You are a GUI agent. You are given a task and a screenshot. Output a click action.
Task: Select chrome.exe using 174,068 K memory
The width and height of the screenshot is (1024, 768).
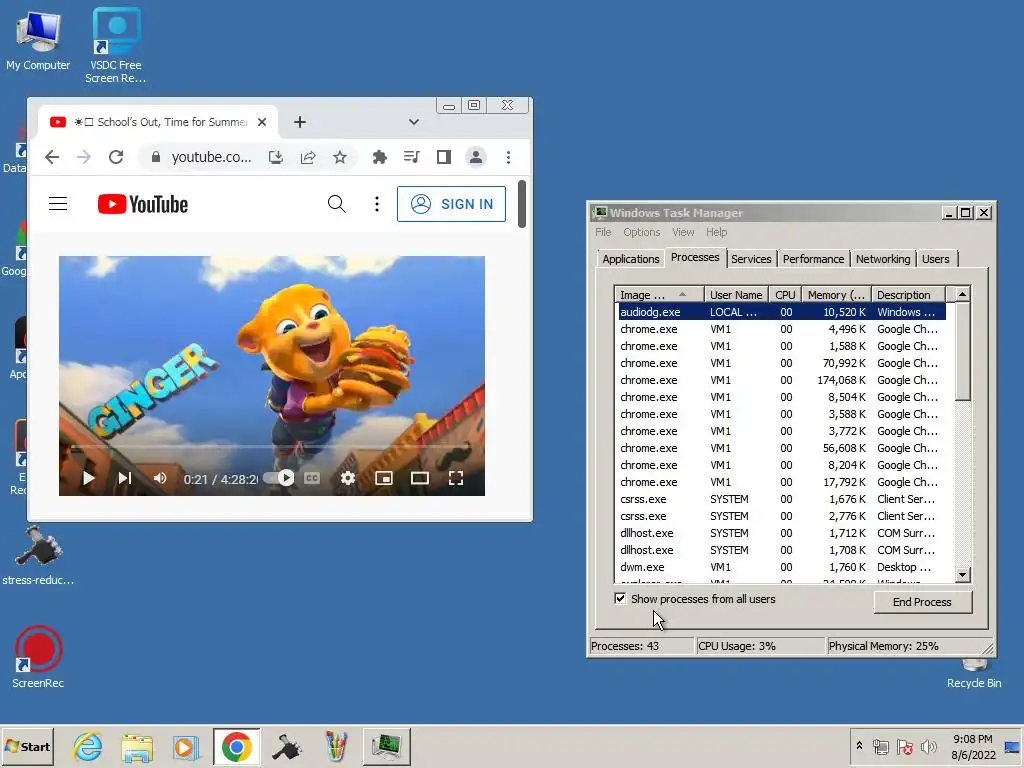pyautogui.click(x=780, y=380)
